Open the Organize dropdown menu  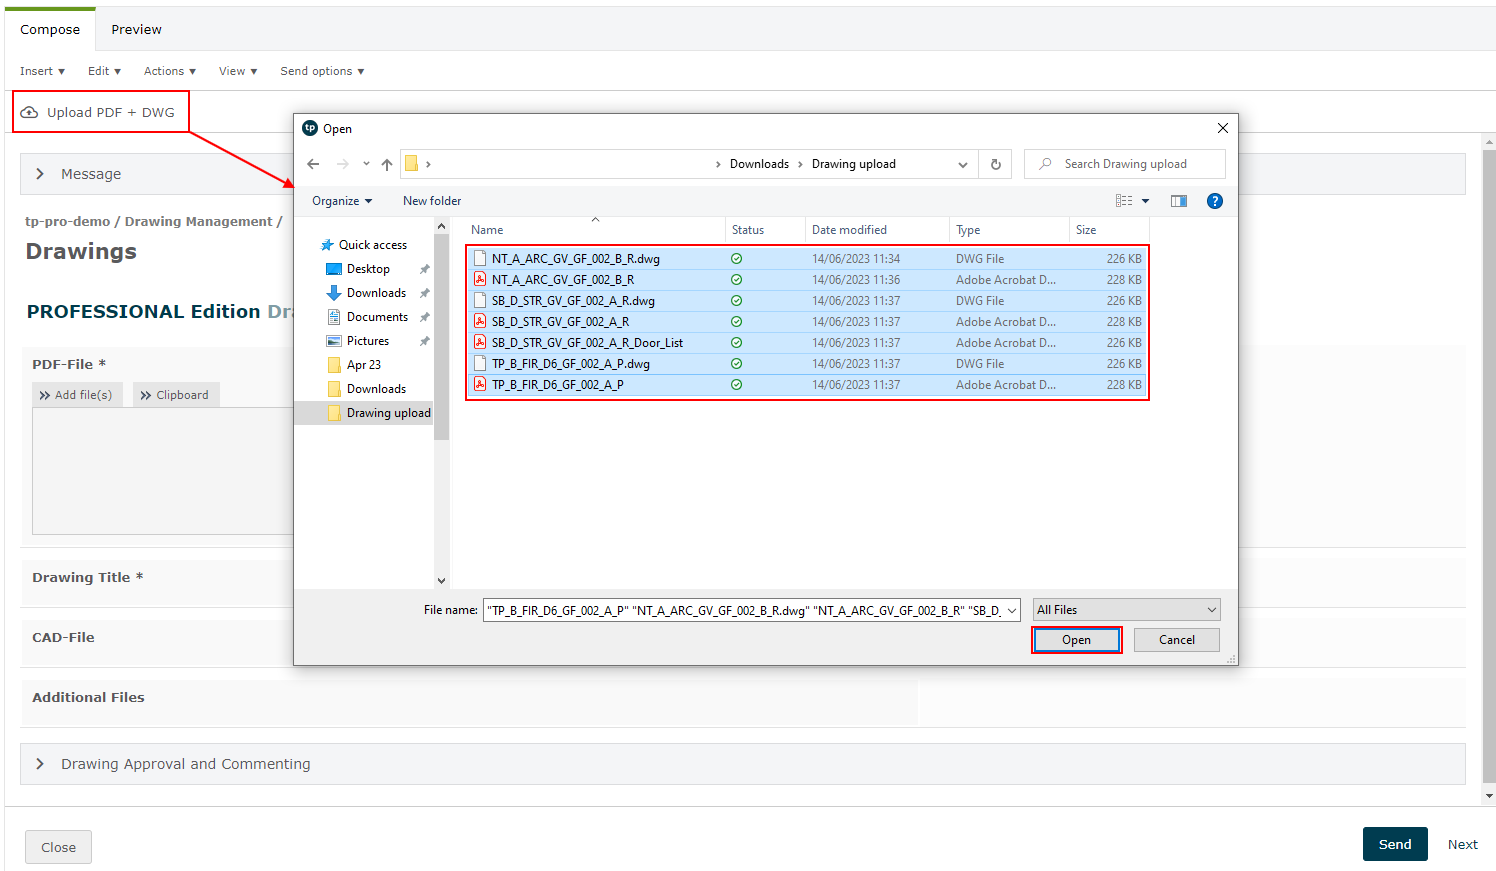point(342,201)
